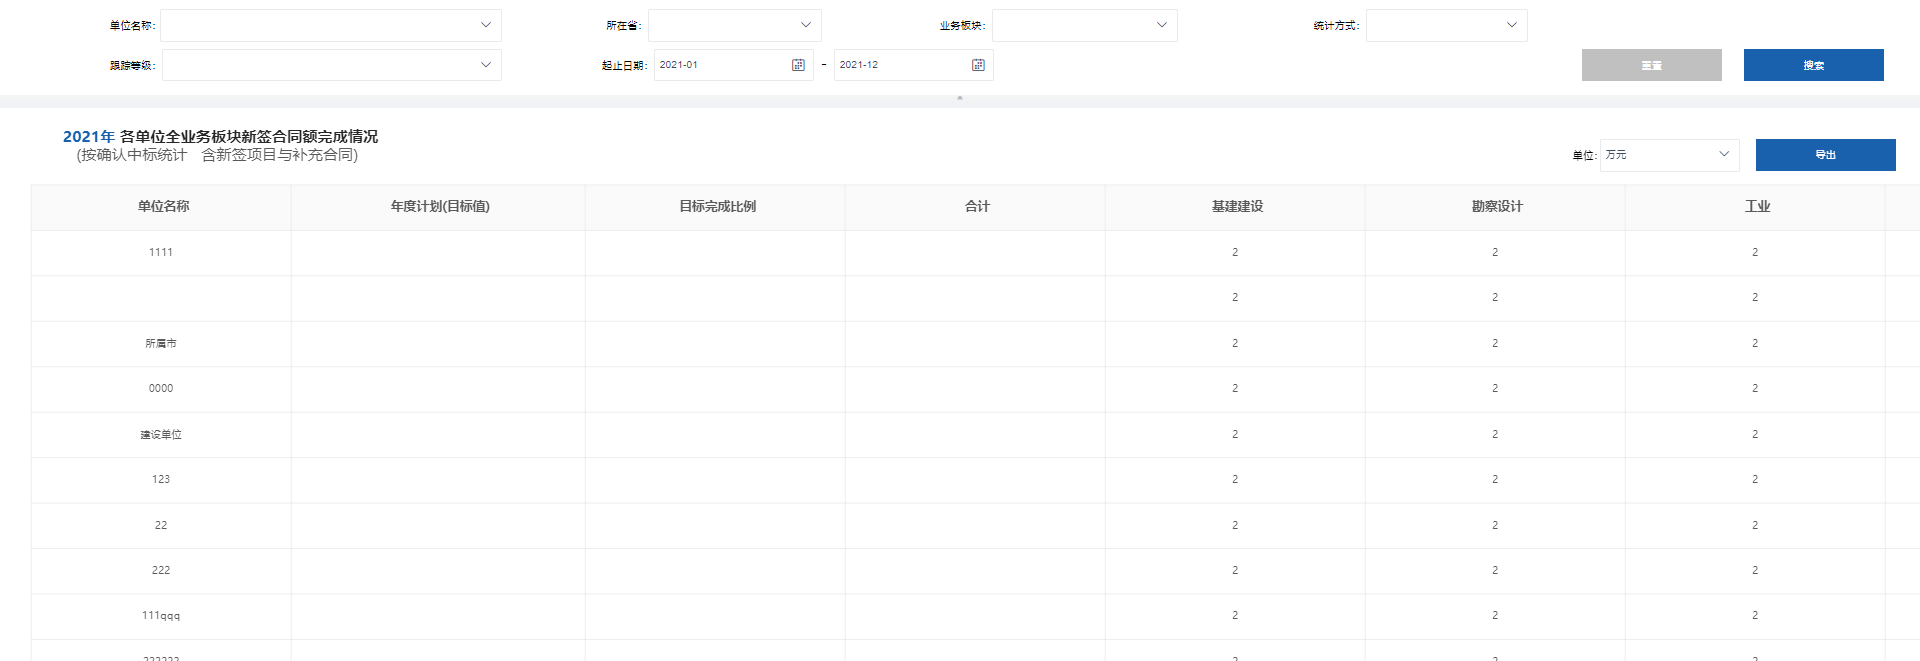1920x661 pixels.
Task: Click the 勘察设计 column header
Action: tap(1497, 206)
